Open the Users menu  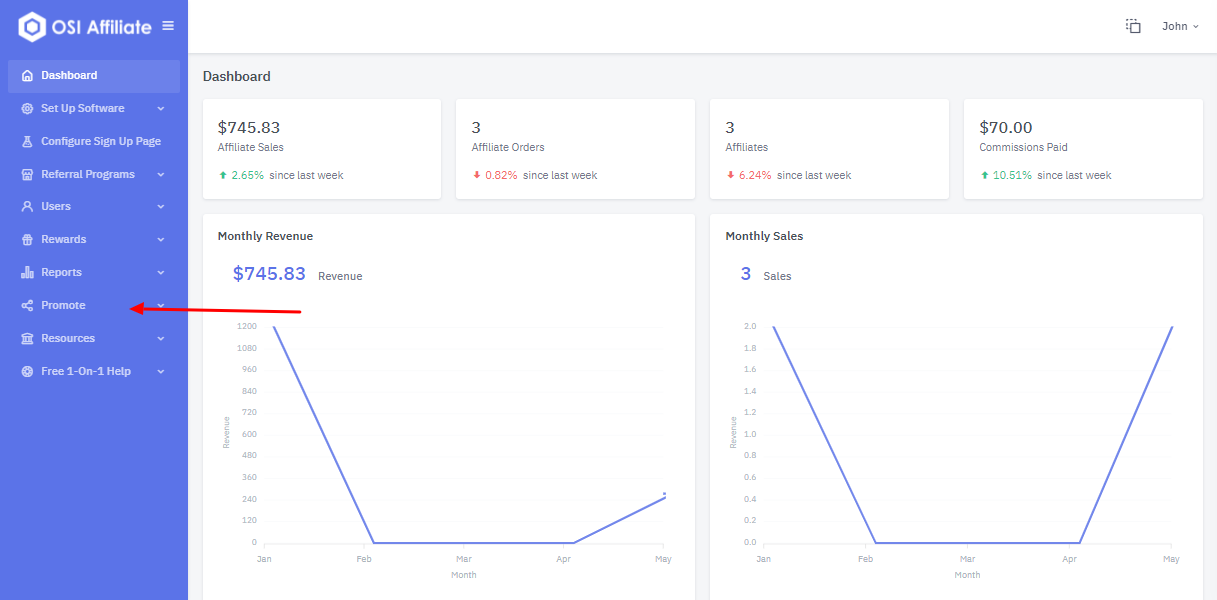click(94, 207)
